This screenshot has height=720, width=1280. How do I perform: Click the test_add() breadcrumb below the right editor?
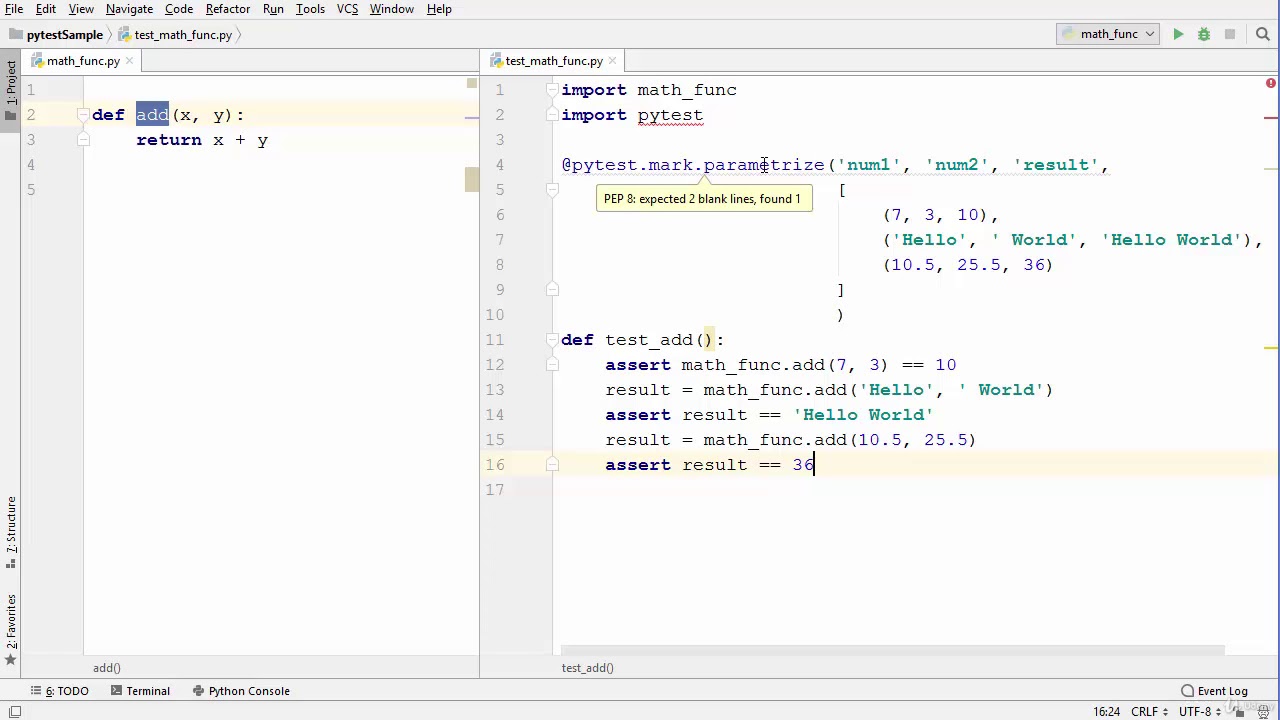588,668
